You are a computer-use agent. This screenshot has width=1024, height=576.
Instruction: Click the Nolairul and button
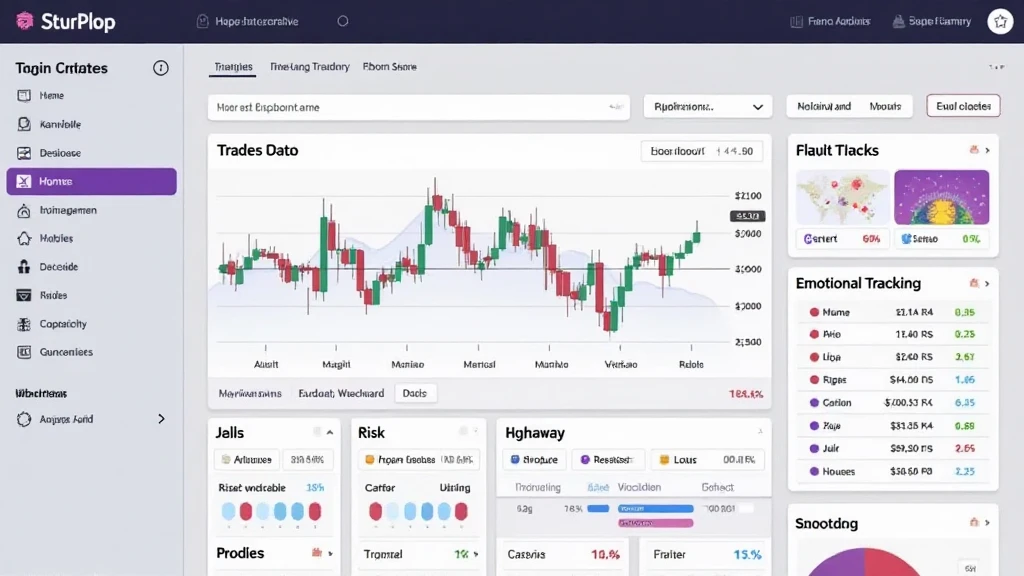(x=824, y=106)
